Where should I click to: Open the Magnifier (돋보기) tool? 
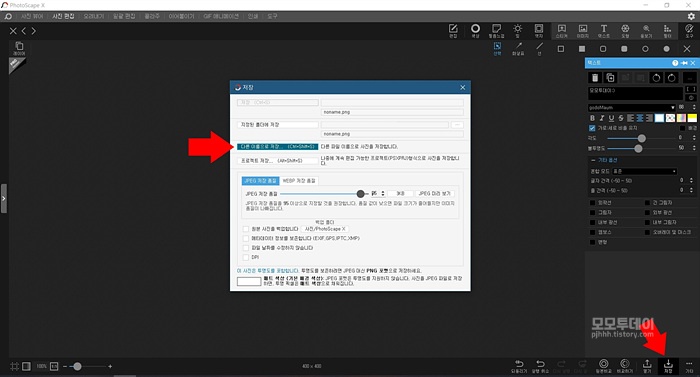tap(646, 31)
